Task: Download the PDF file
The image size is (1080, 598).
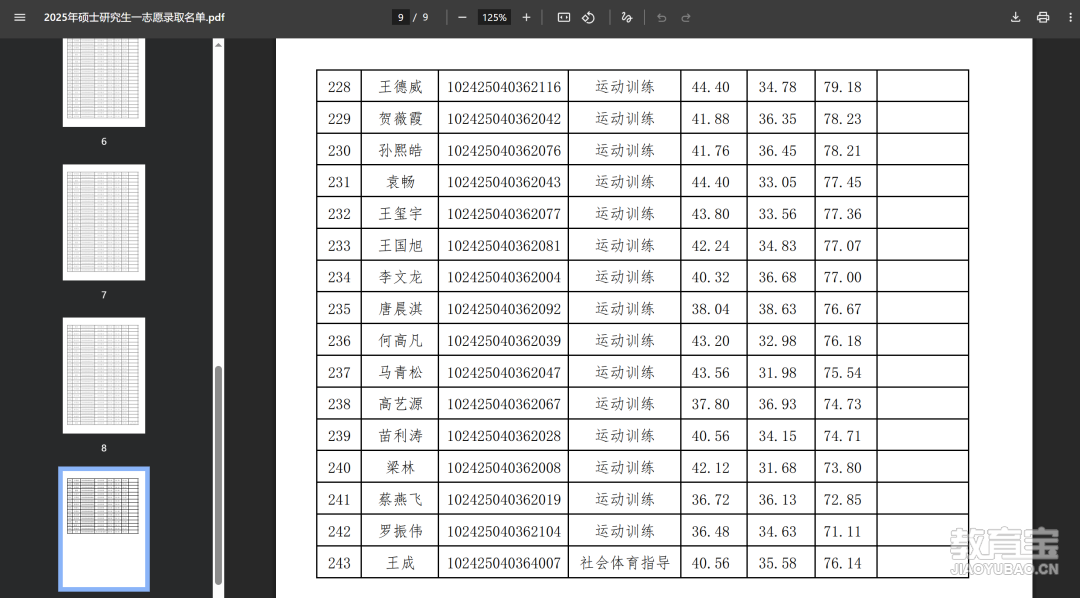Action: click(1015, 17)
